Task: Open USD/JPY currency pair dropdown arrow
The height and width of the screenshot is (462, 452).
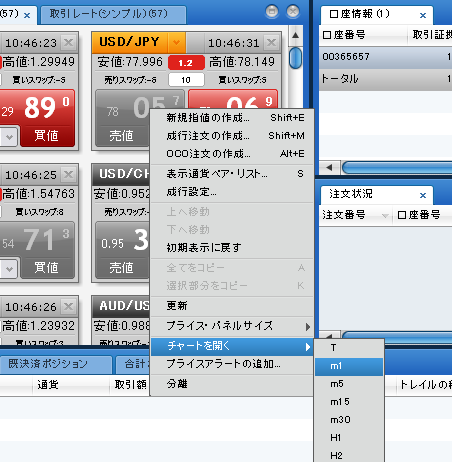Action: [x=176, y=42]
